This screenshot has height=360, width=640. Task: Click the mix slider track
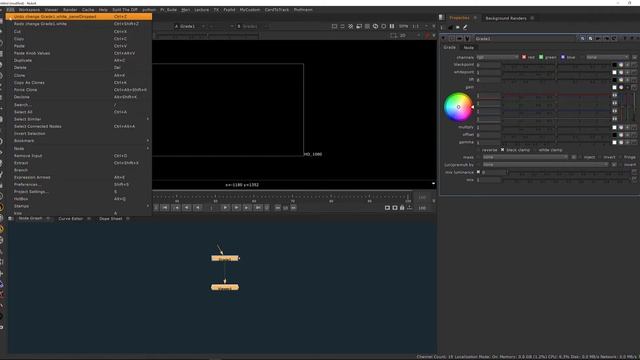566,180
